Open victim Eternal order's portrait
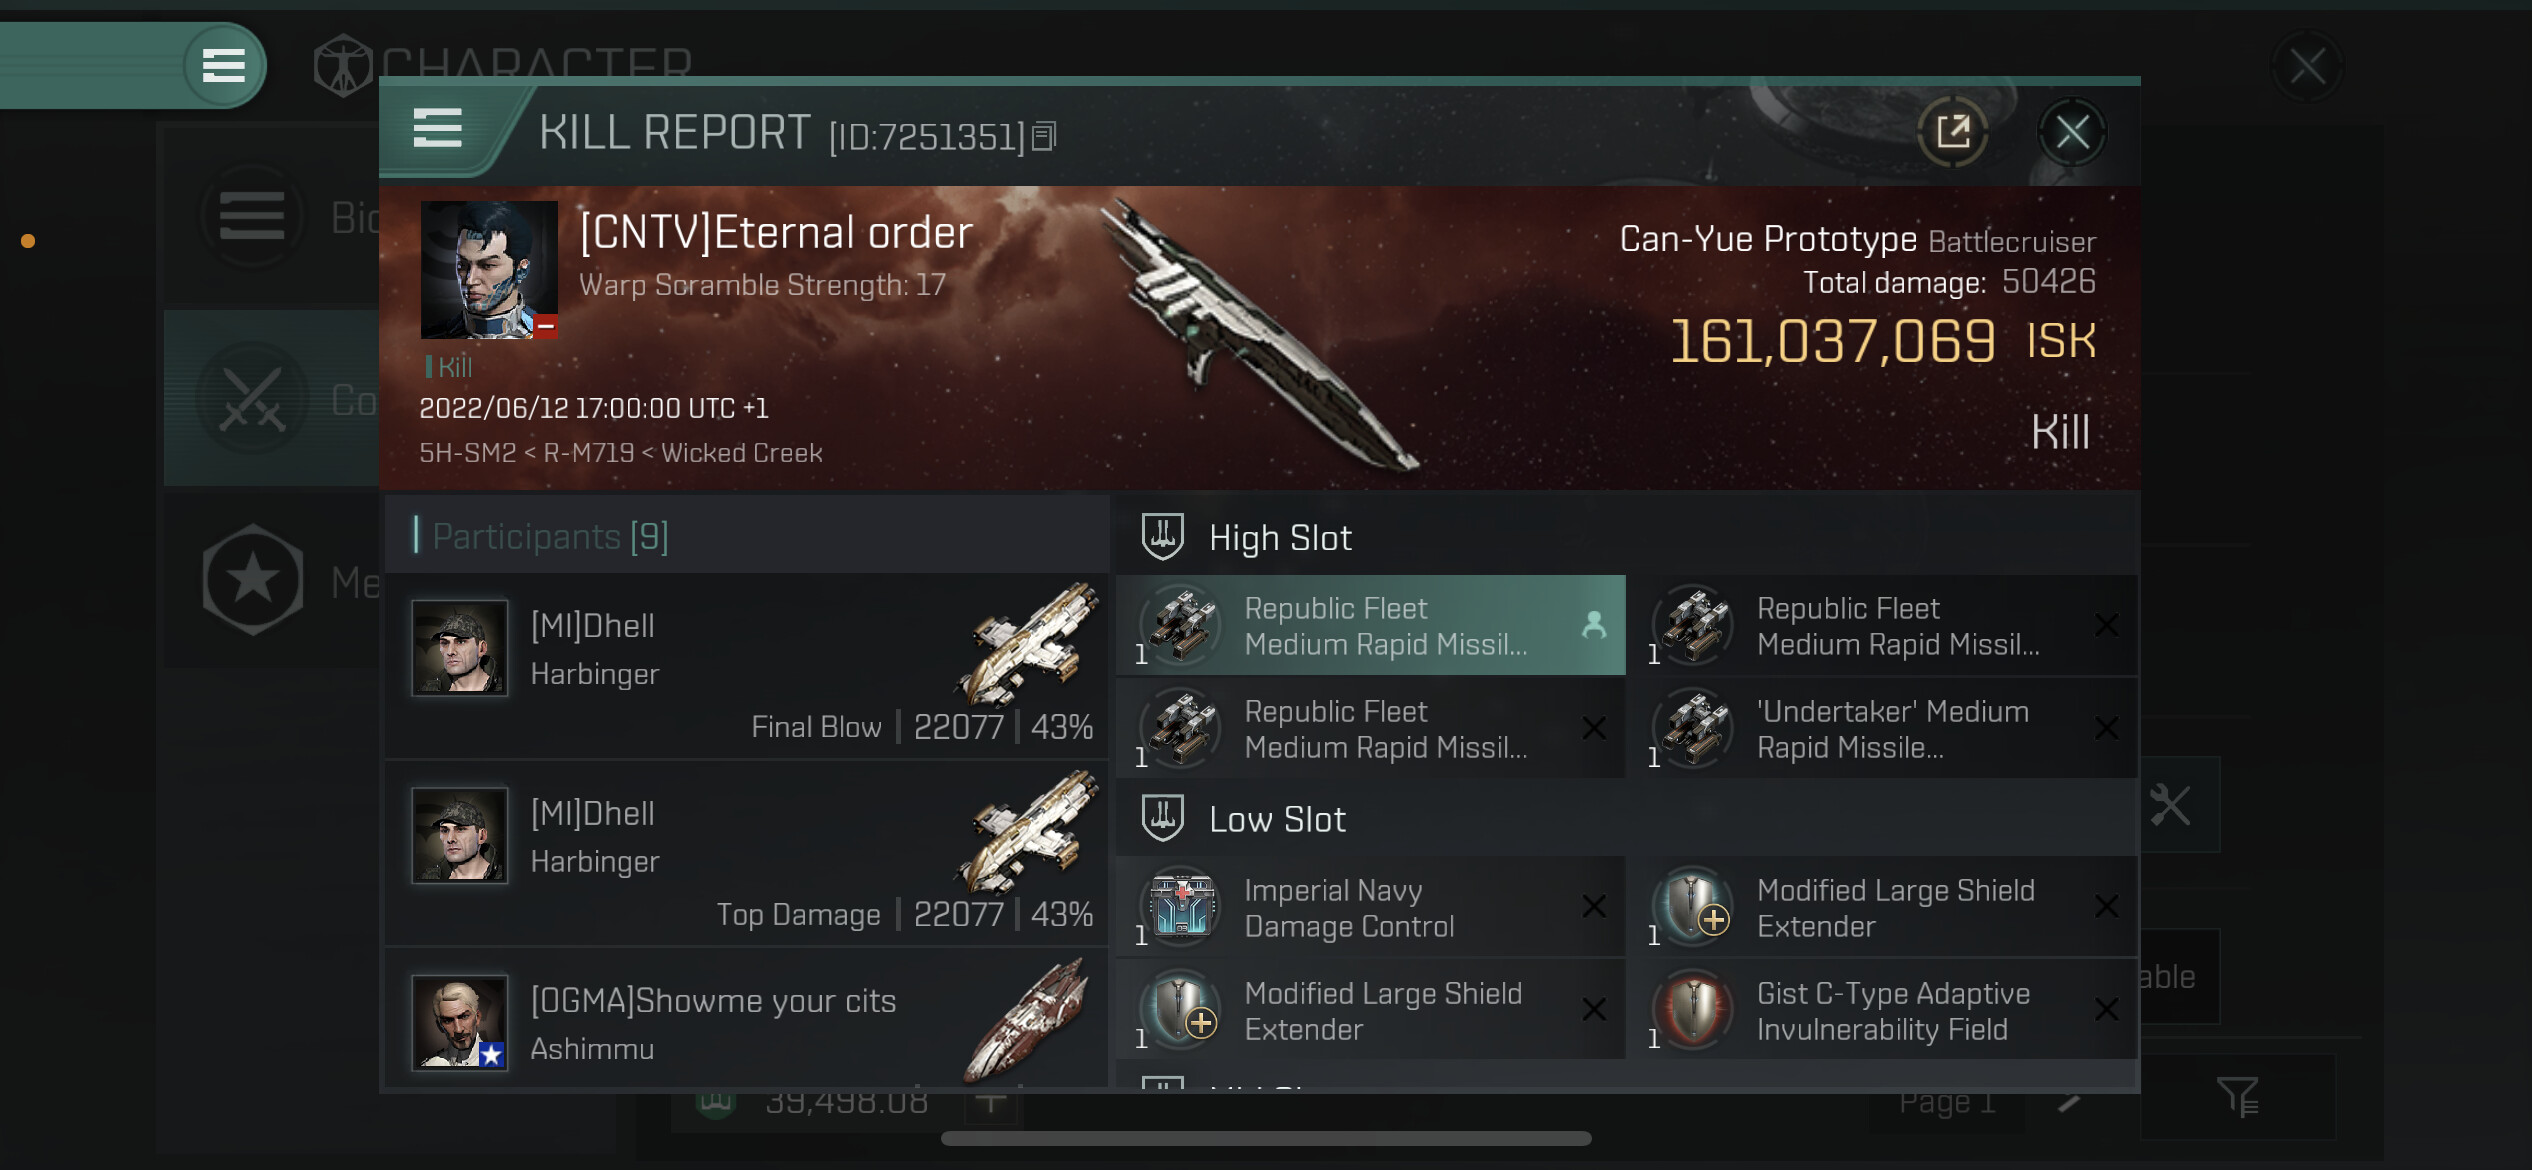 489,270
